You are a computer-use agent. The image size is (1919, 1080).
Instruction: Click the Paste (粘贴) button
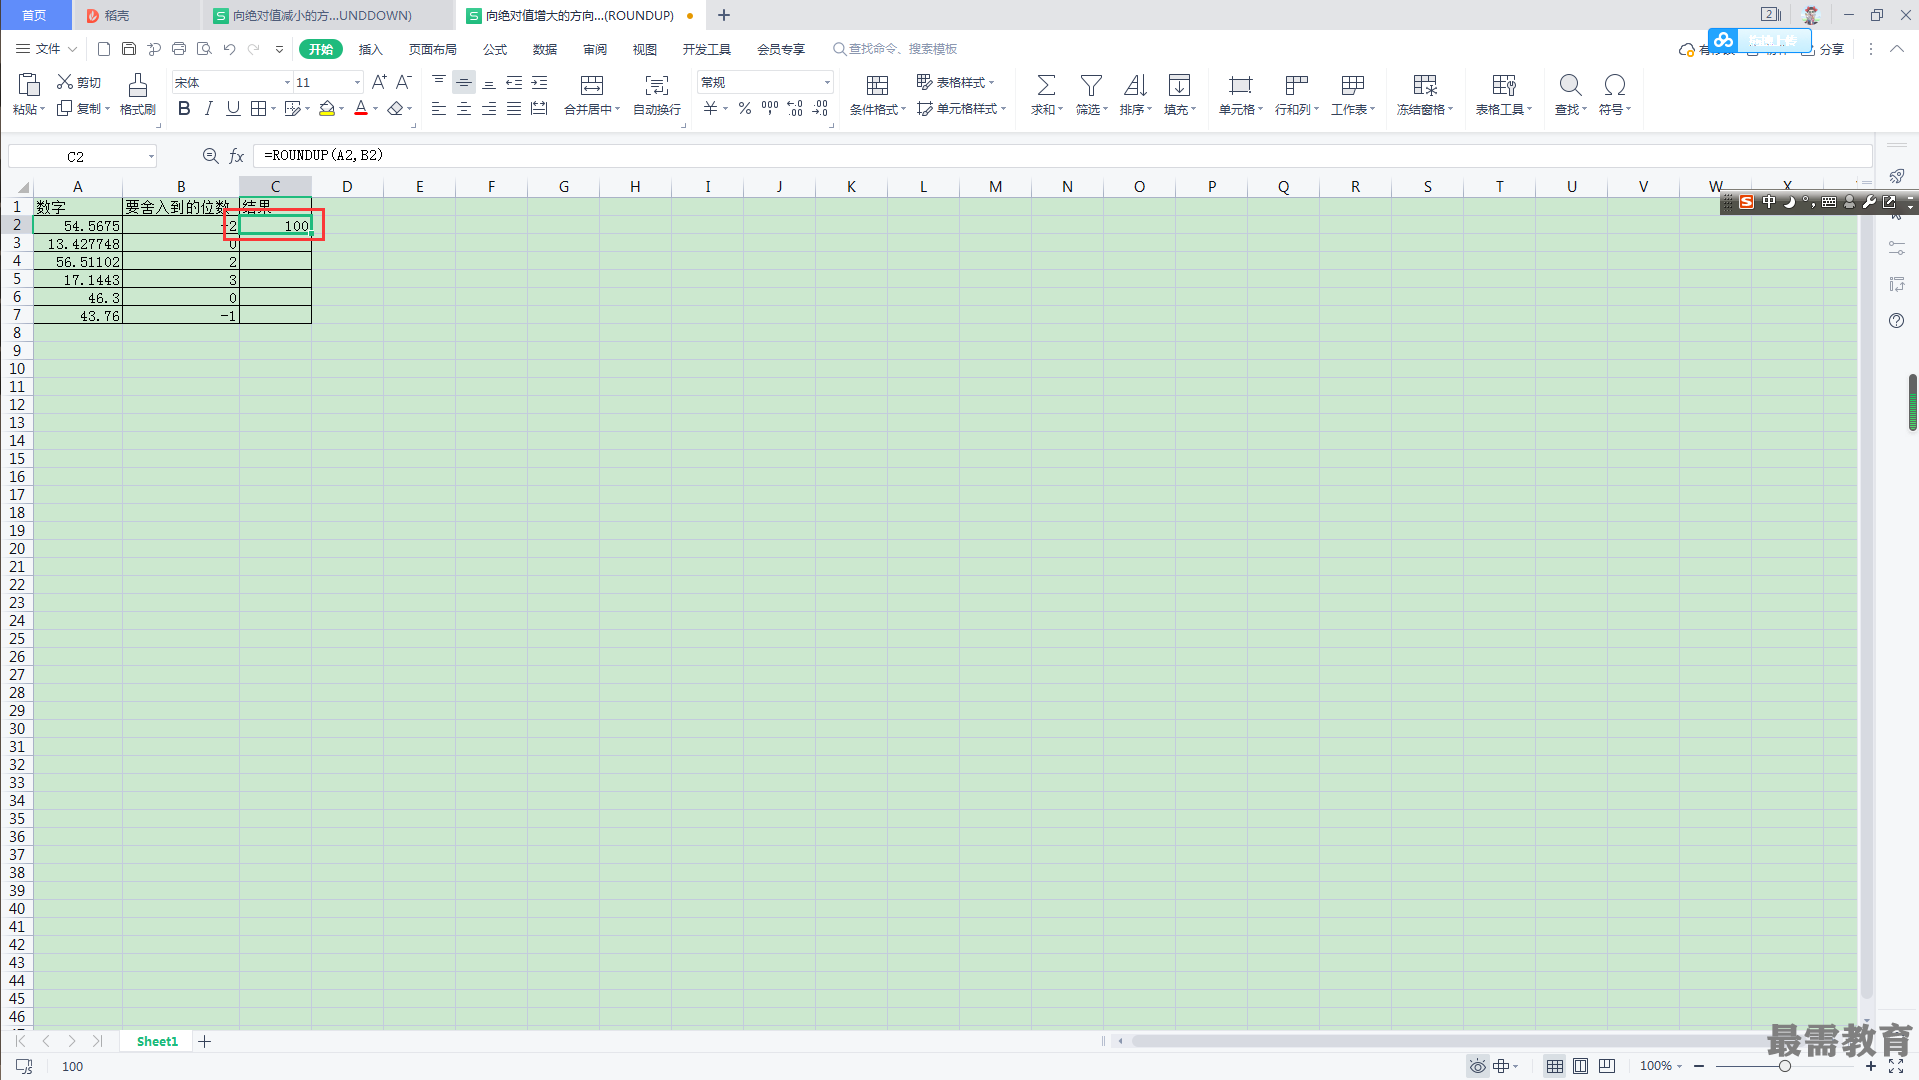[x=29, y=95]
